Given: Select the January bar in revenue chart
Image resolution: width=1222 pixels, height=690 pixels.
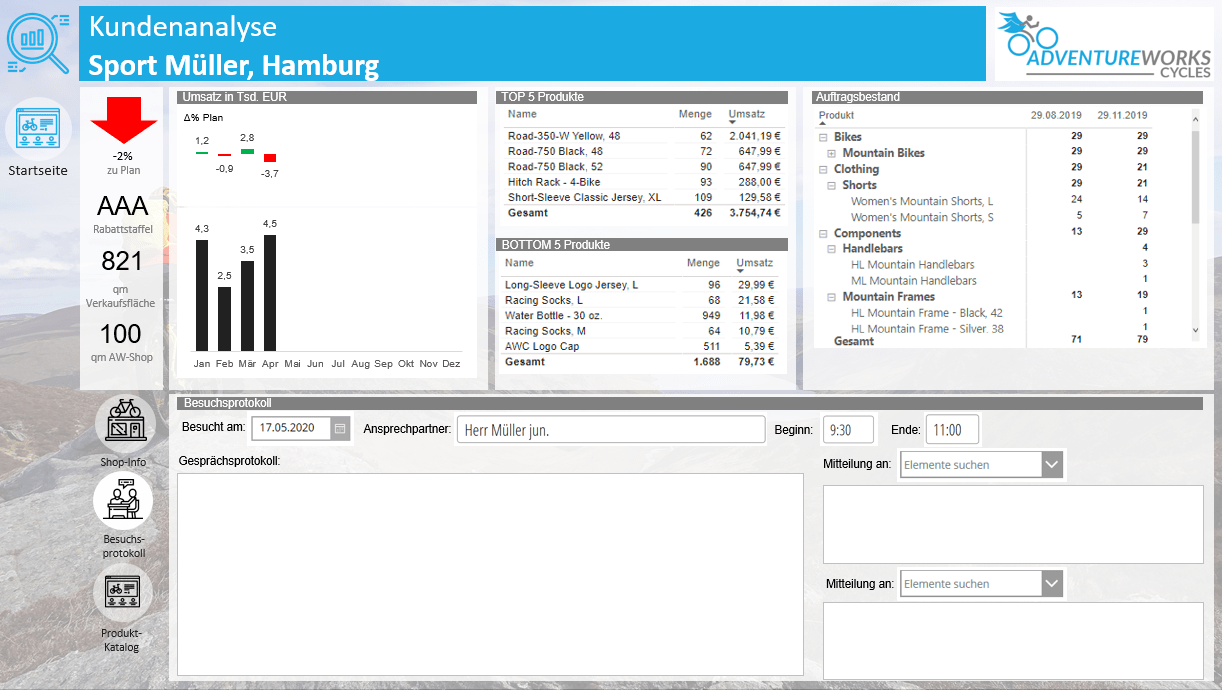Looking at the screenshot, I should point(202,295).
